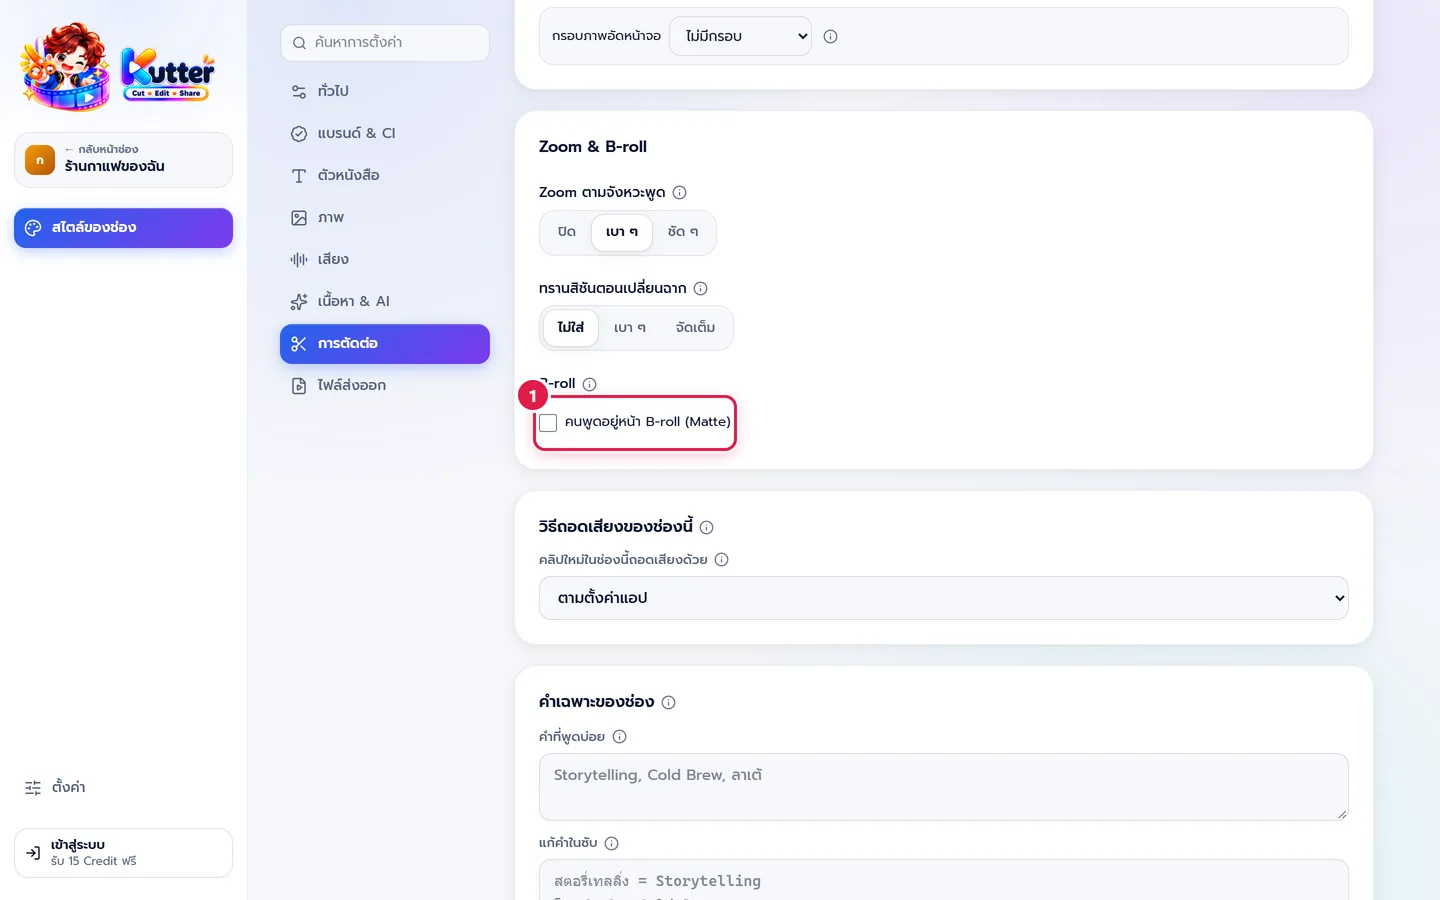Image resolution: width=1440 pixels, height=900 pixels.
Task: Click the info icon next to ทรานสิชันตอนเปลี่ยนฉาก
Action: point(700,289)
